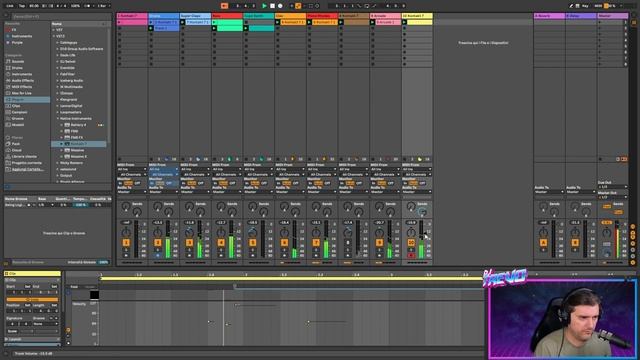
Task: Open All Channels dropdown on track 3
Action: 195,174
